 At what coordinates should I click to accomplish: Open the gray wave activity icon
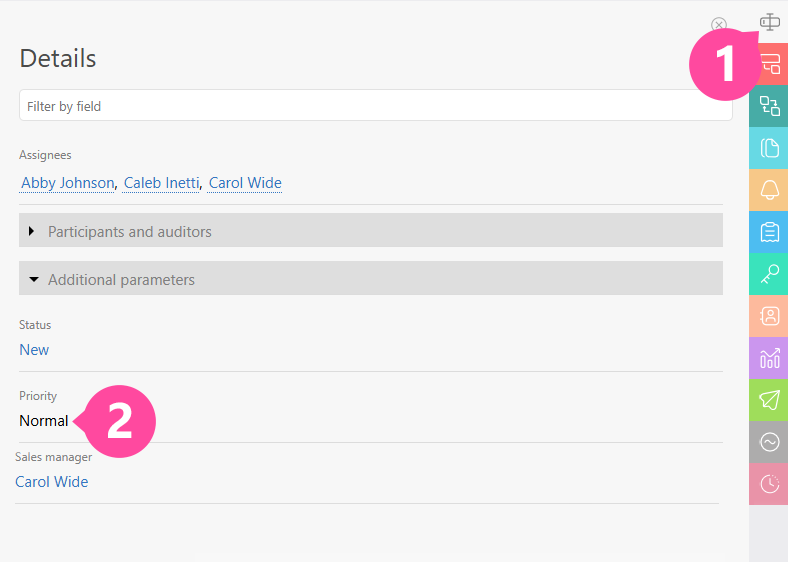(769, 442)
